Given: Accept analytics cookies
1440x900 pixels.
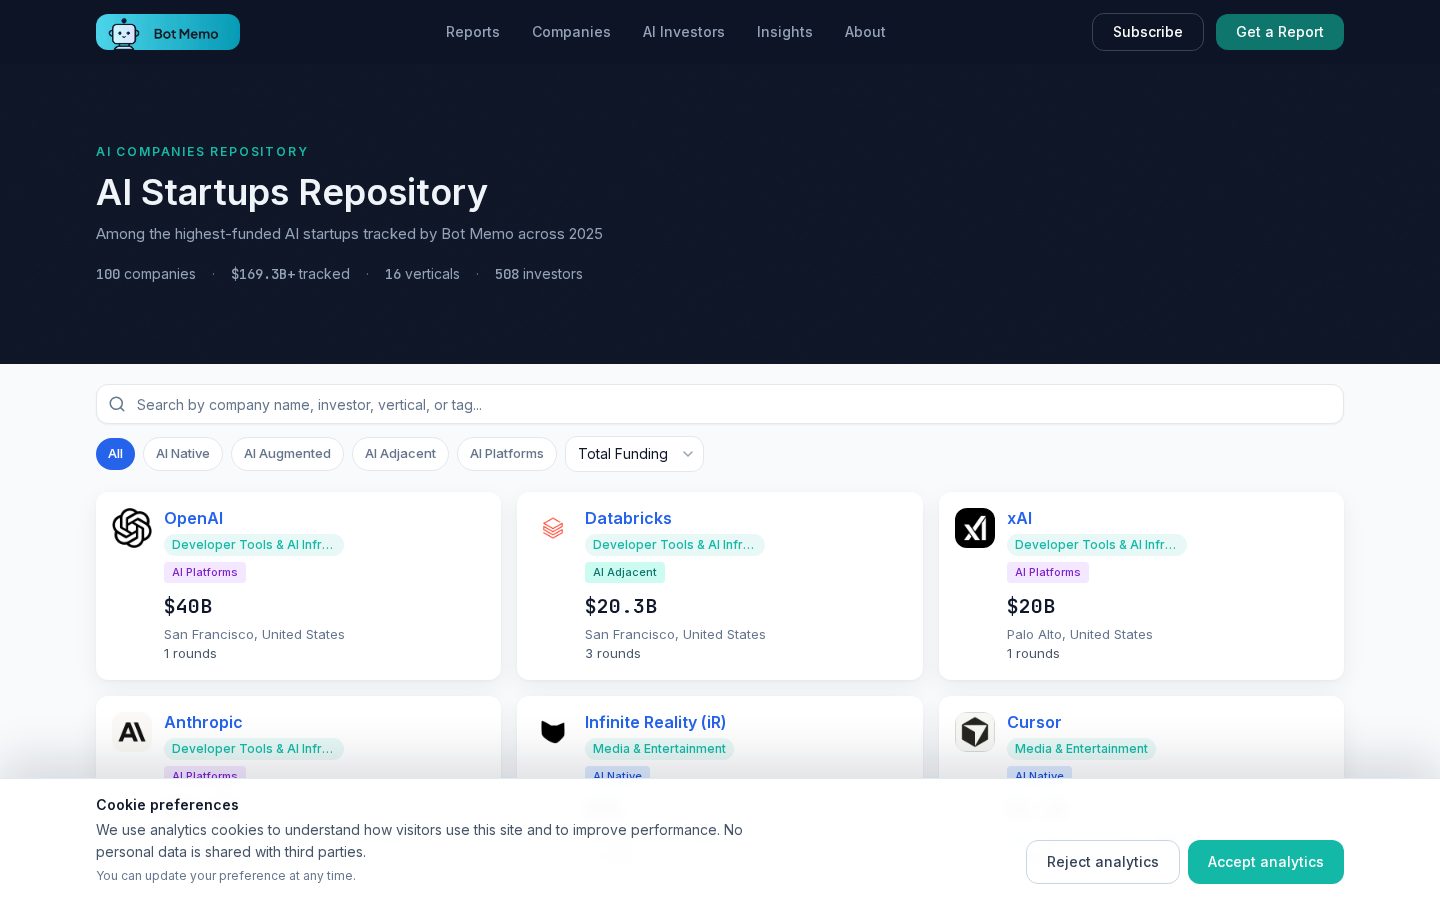Looking at the screenshot, I should pyautogui.click(x=1266, y=862).
